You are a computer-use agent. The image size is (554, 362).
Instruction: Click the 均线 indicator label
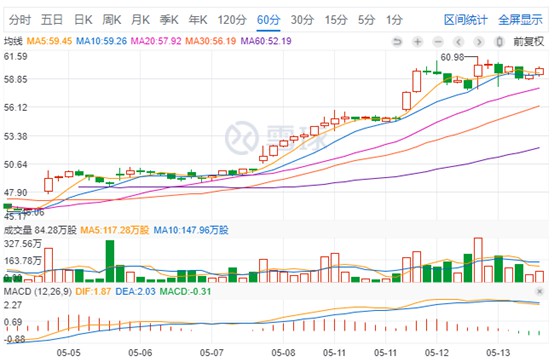coord(13,41)
